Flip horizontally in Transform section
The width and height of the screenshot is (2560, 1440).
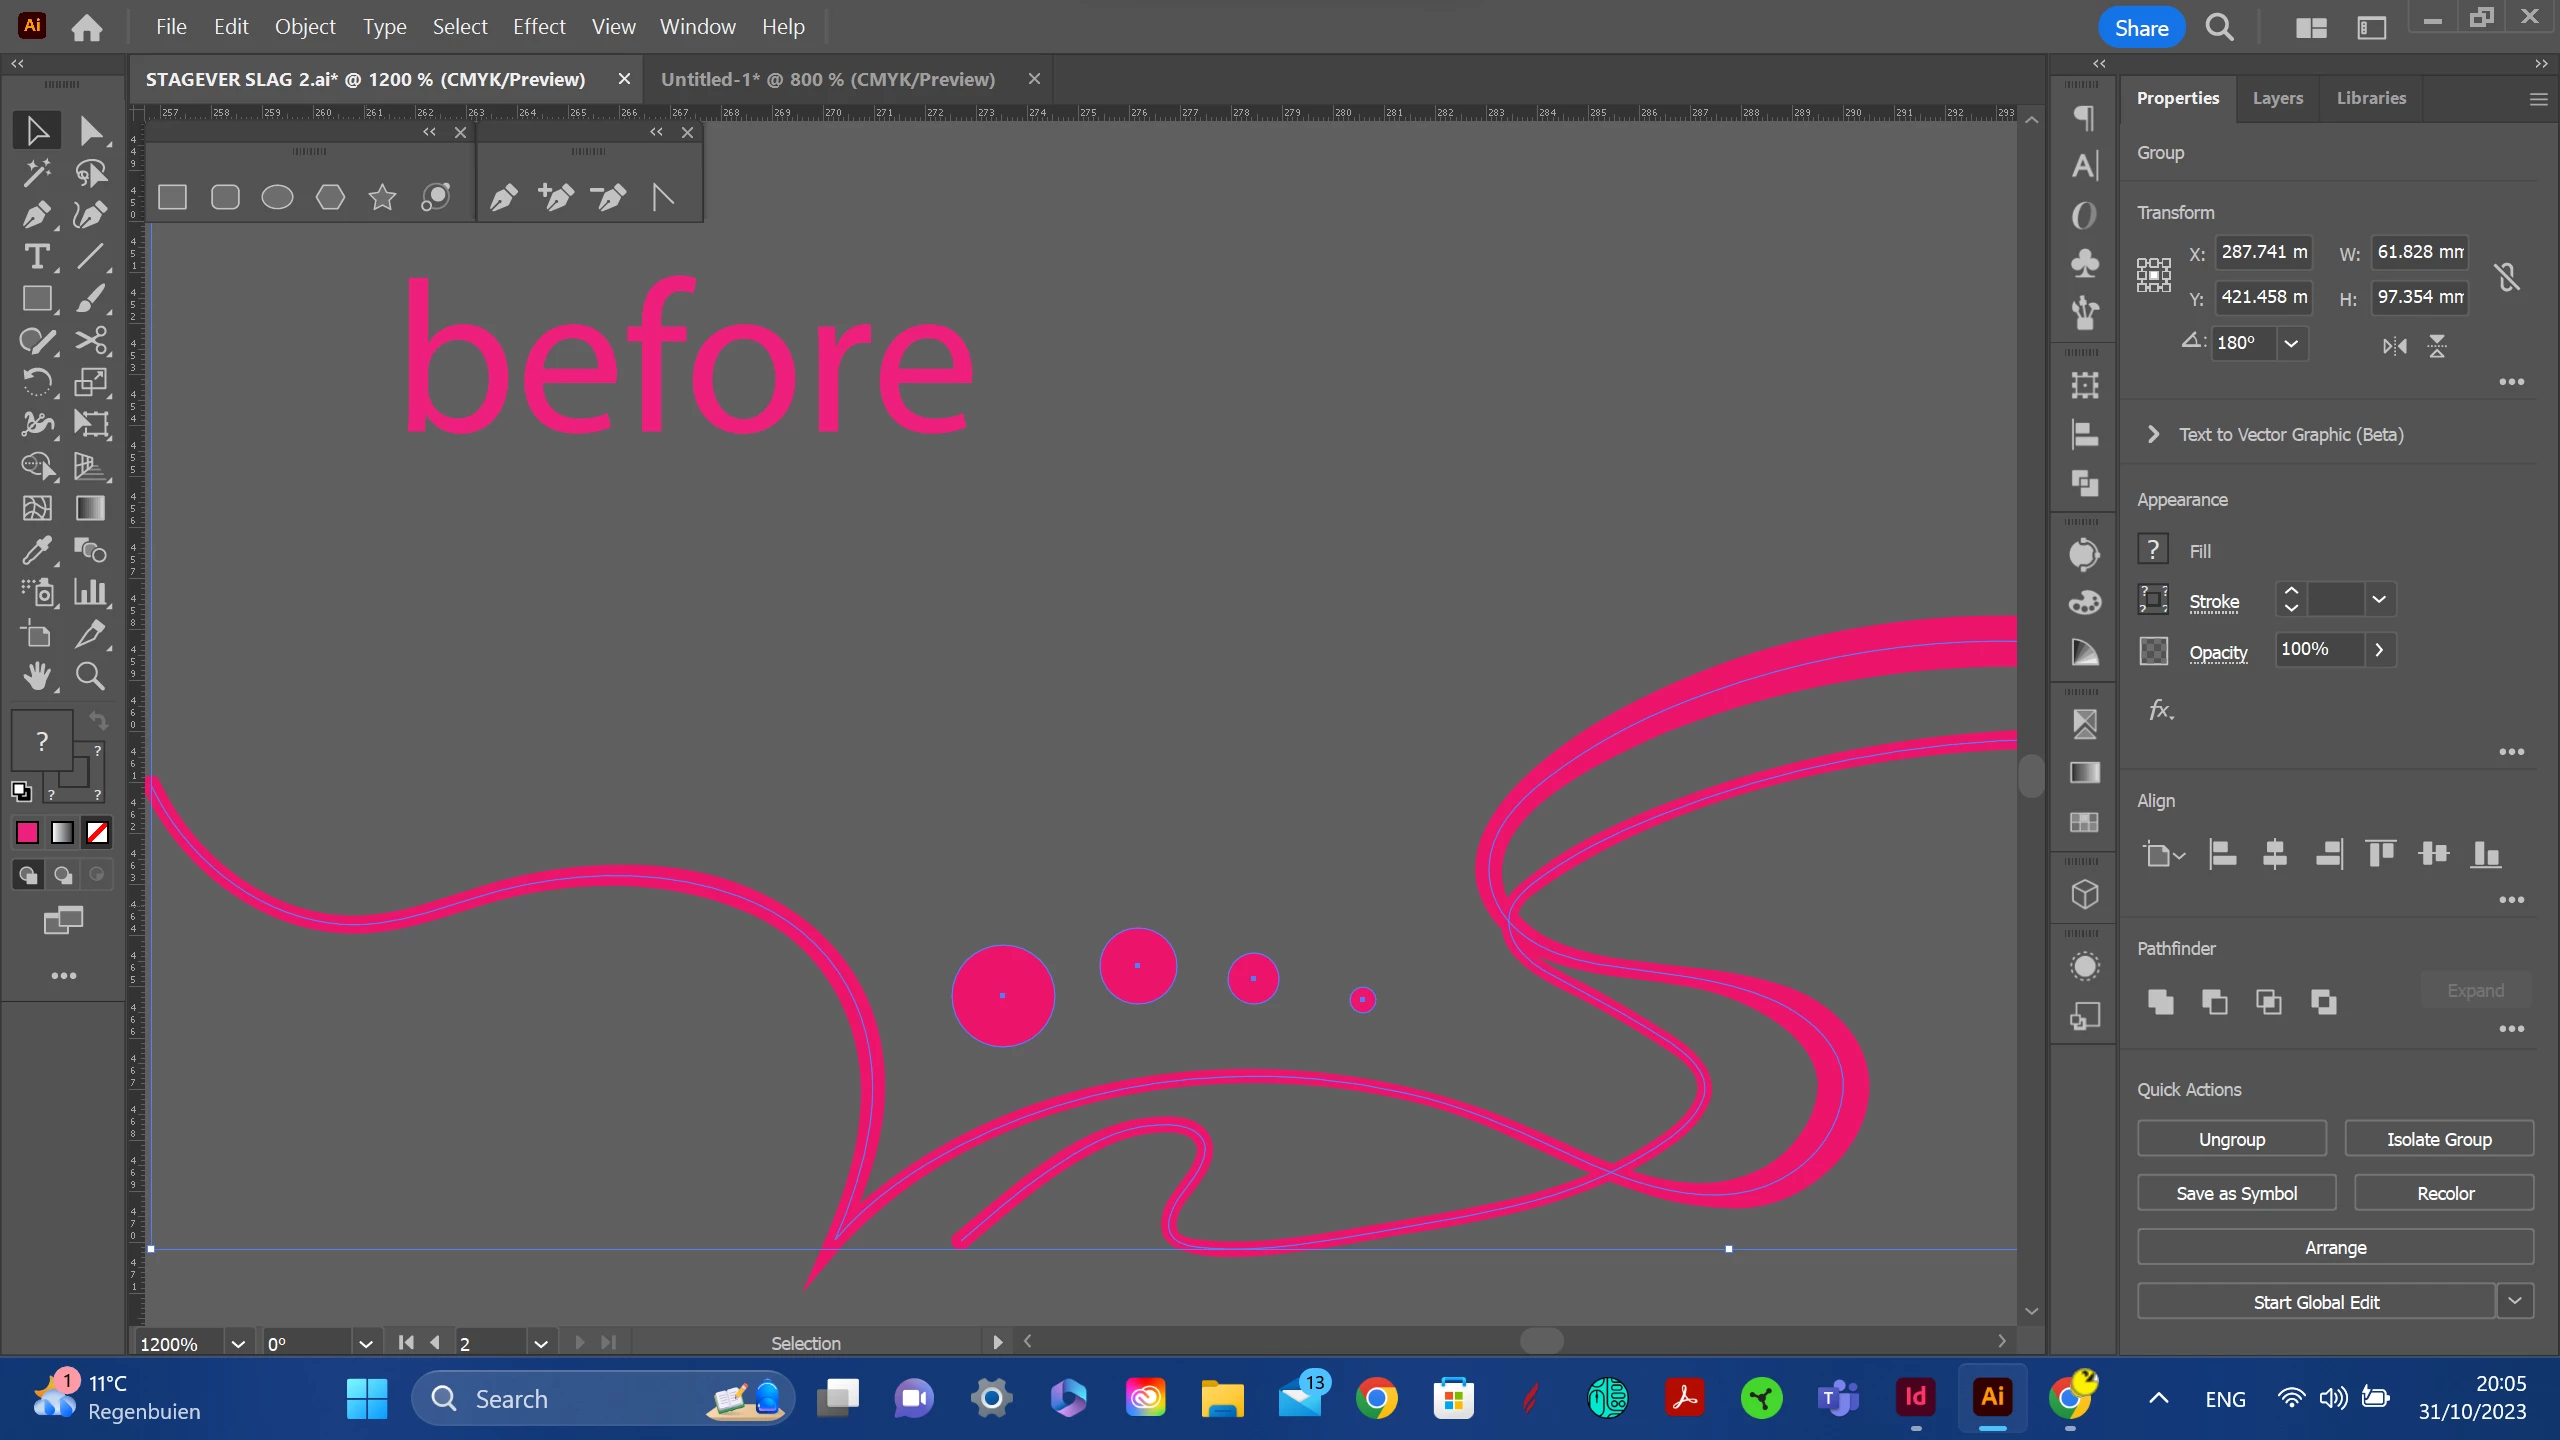tap(2394, 346)
